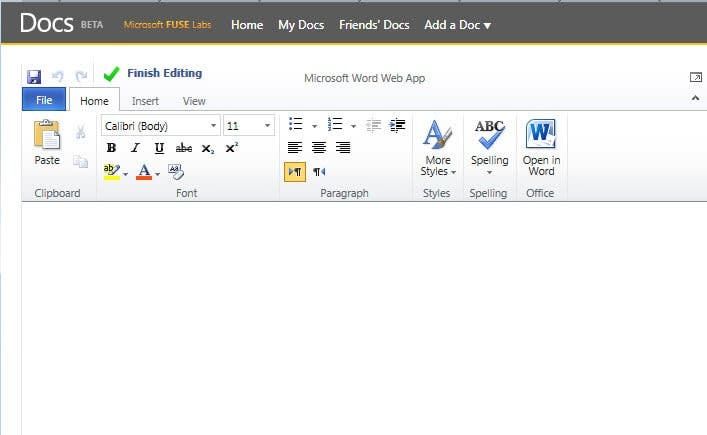Align text left

pyautogui.click(x=295, y=147)
